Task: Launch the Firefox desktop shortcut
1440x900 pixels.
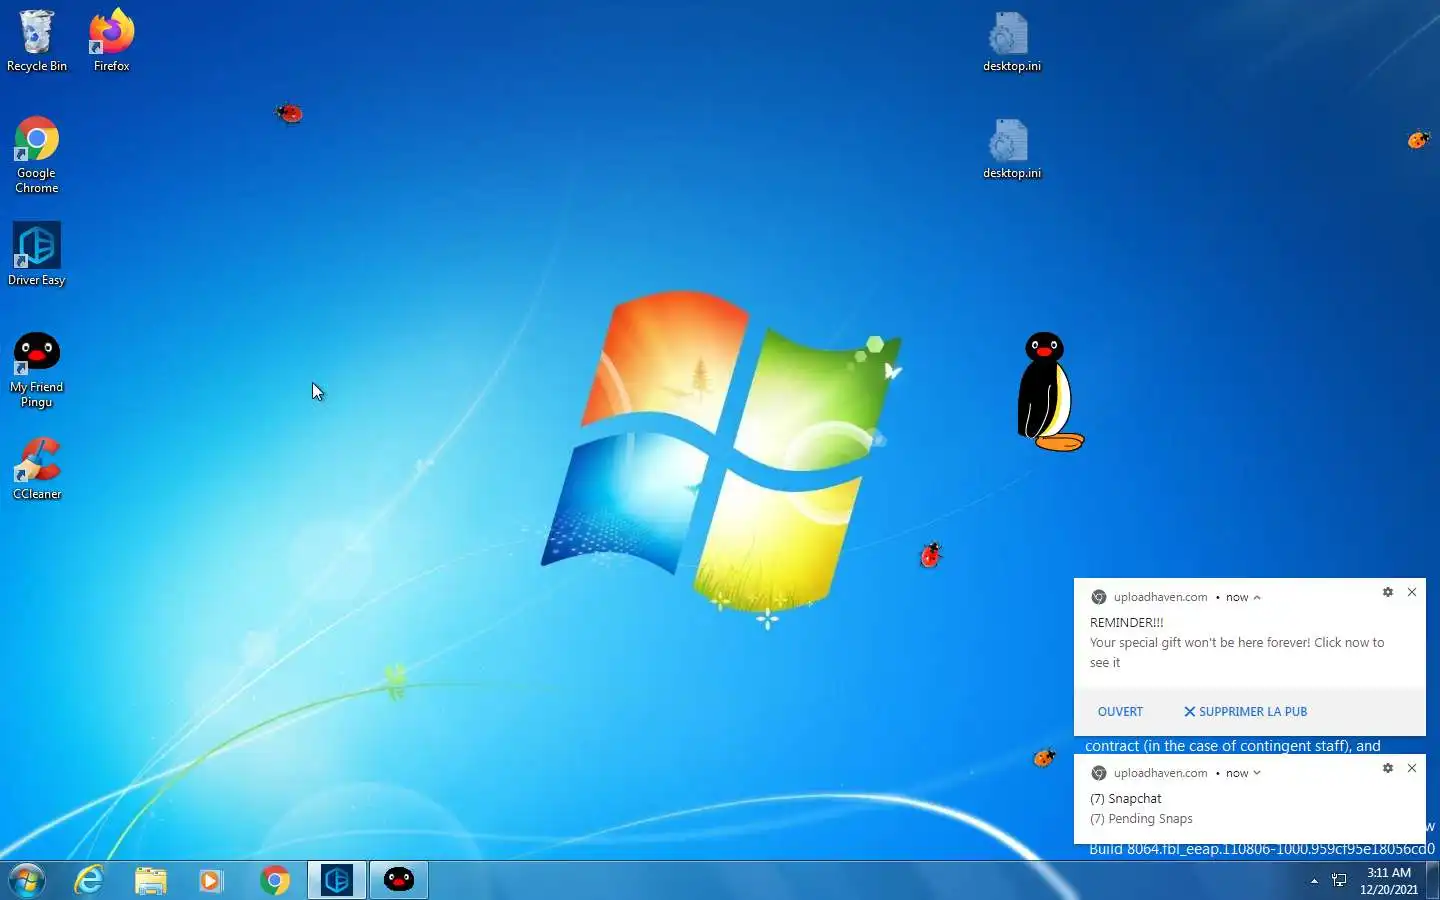Action: 111,42
